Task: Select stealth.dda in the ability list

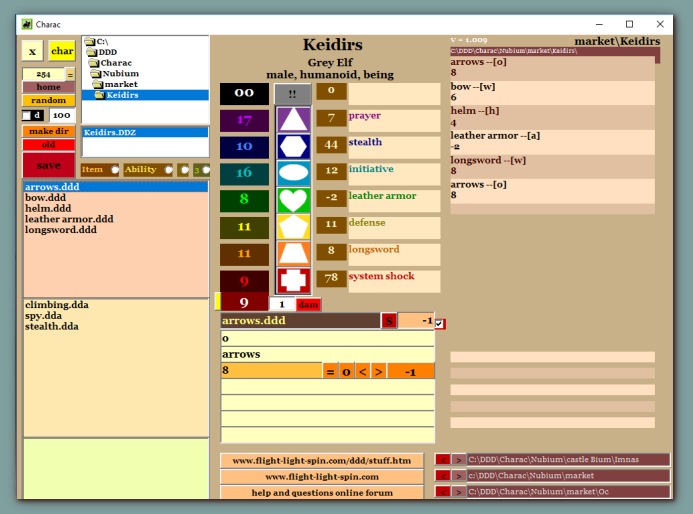Action: click(52, 326)
